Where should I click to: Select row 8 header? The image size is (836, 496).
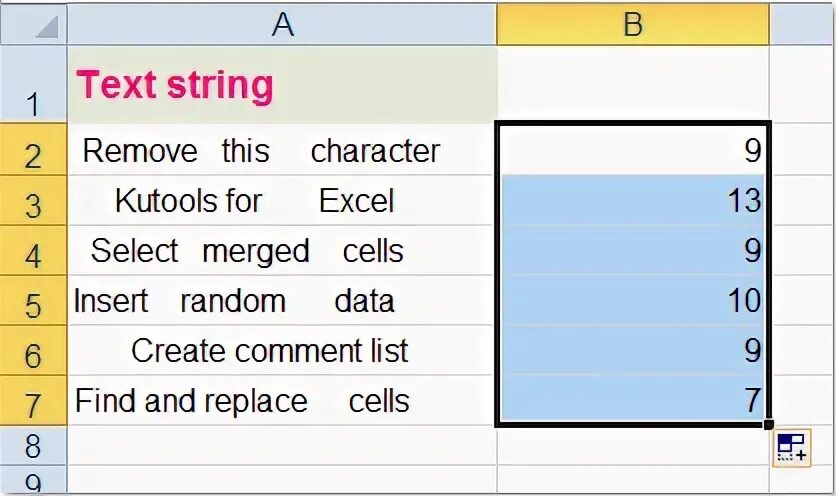34,444
